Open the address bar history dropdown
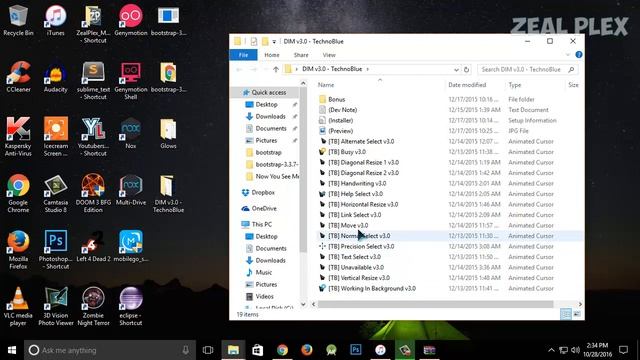This screenshot has height=360, width=640. (456, 69)
